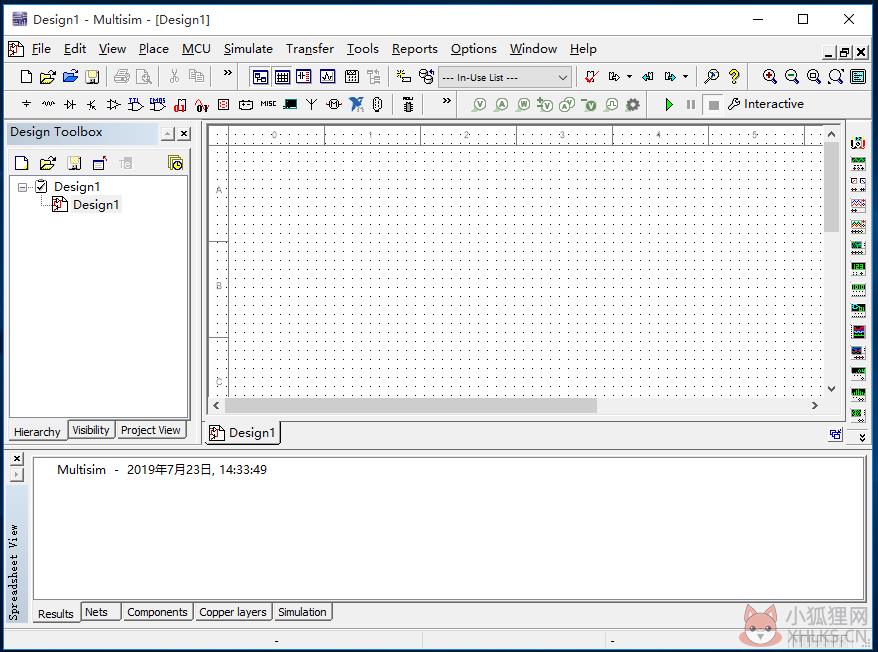878x652 pixels.
Task: Click the Zoom In magnifier icon
Action: [x=769, y=77]
